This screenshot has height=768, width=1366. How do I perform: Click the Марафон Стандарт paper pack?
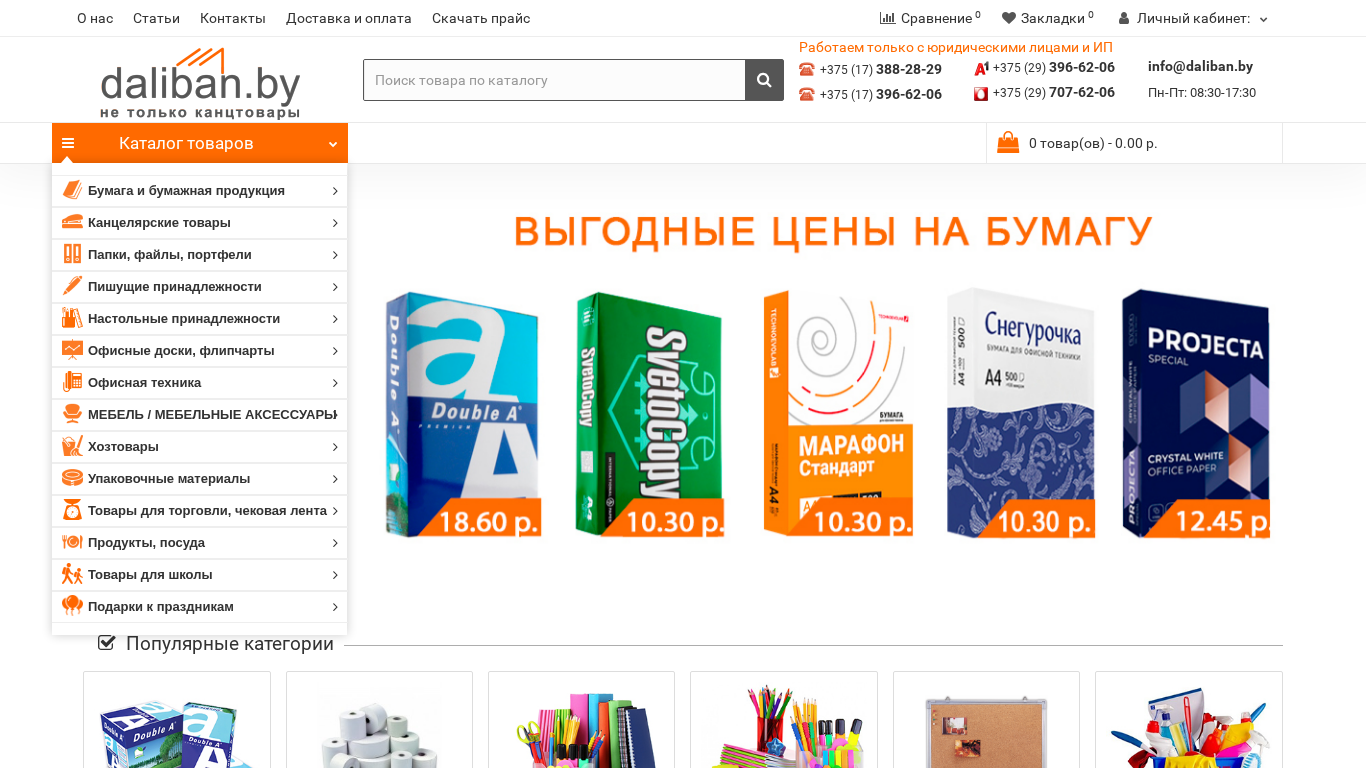(838, 413)
